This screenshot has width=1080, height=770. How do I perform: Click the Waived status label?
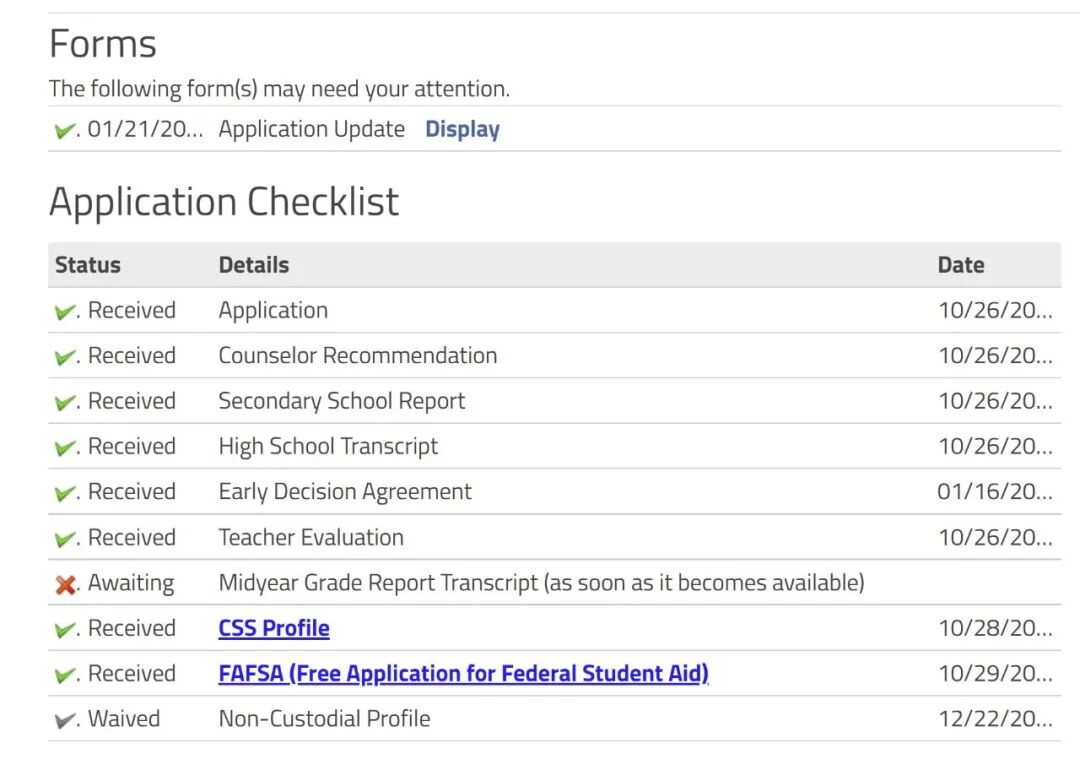pos(124,718)
